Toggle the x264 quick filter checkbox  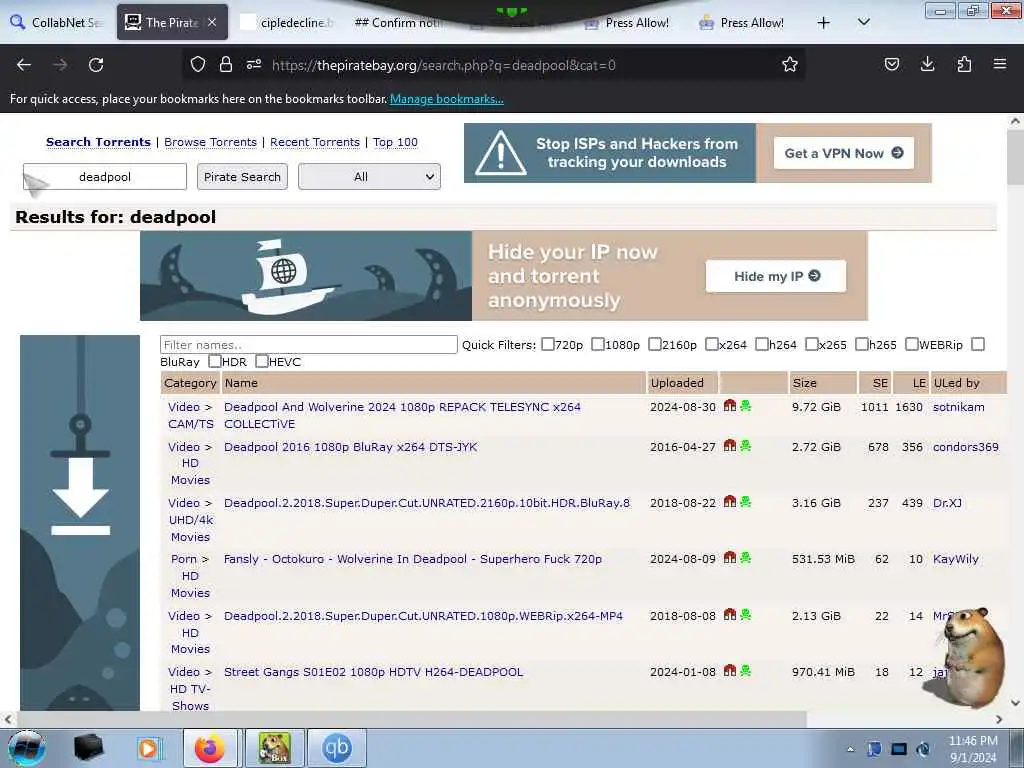pyautogui.click(x=712, y=344)
